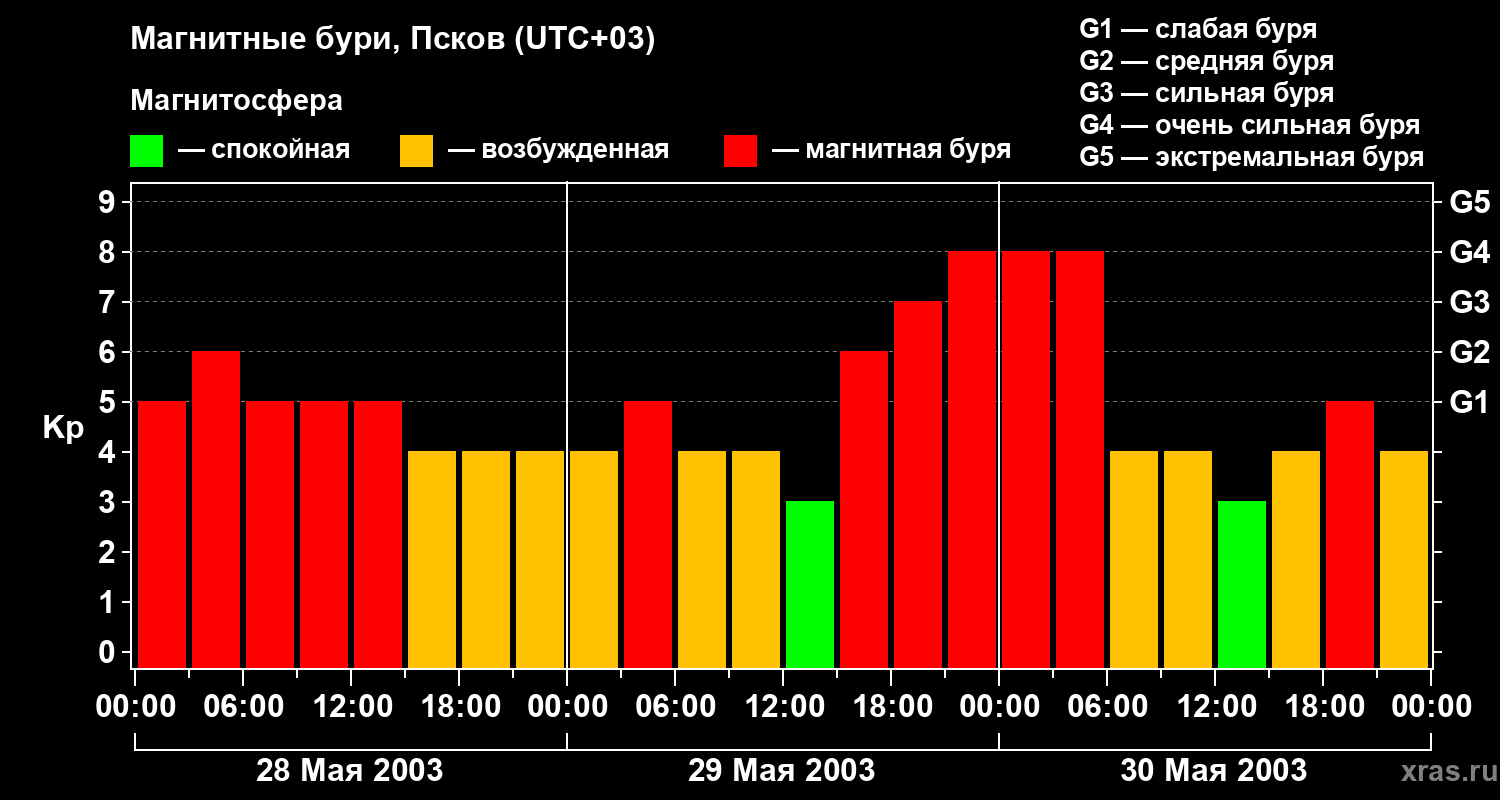The height and width of the screenshot is (800, 1500).
Task: Click the 'G5' label on the right scale
Action: click(1469, 202)
